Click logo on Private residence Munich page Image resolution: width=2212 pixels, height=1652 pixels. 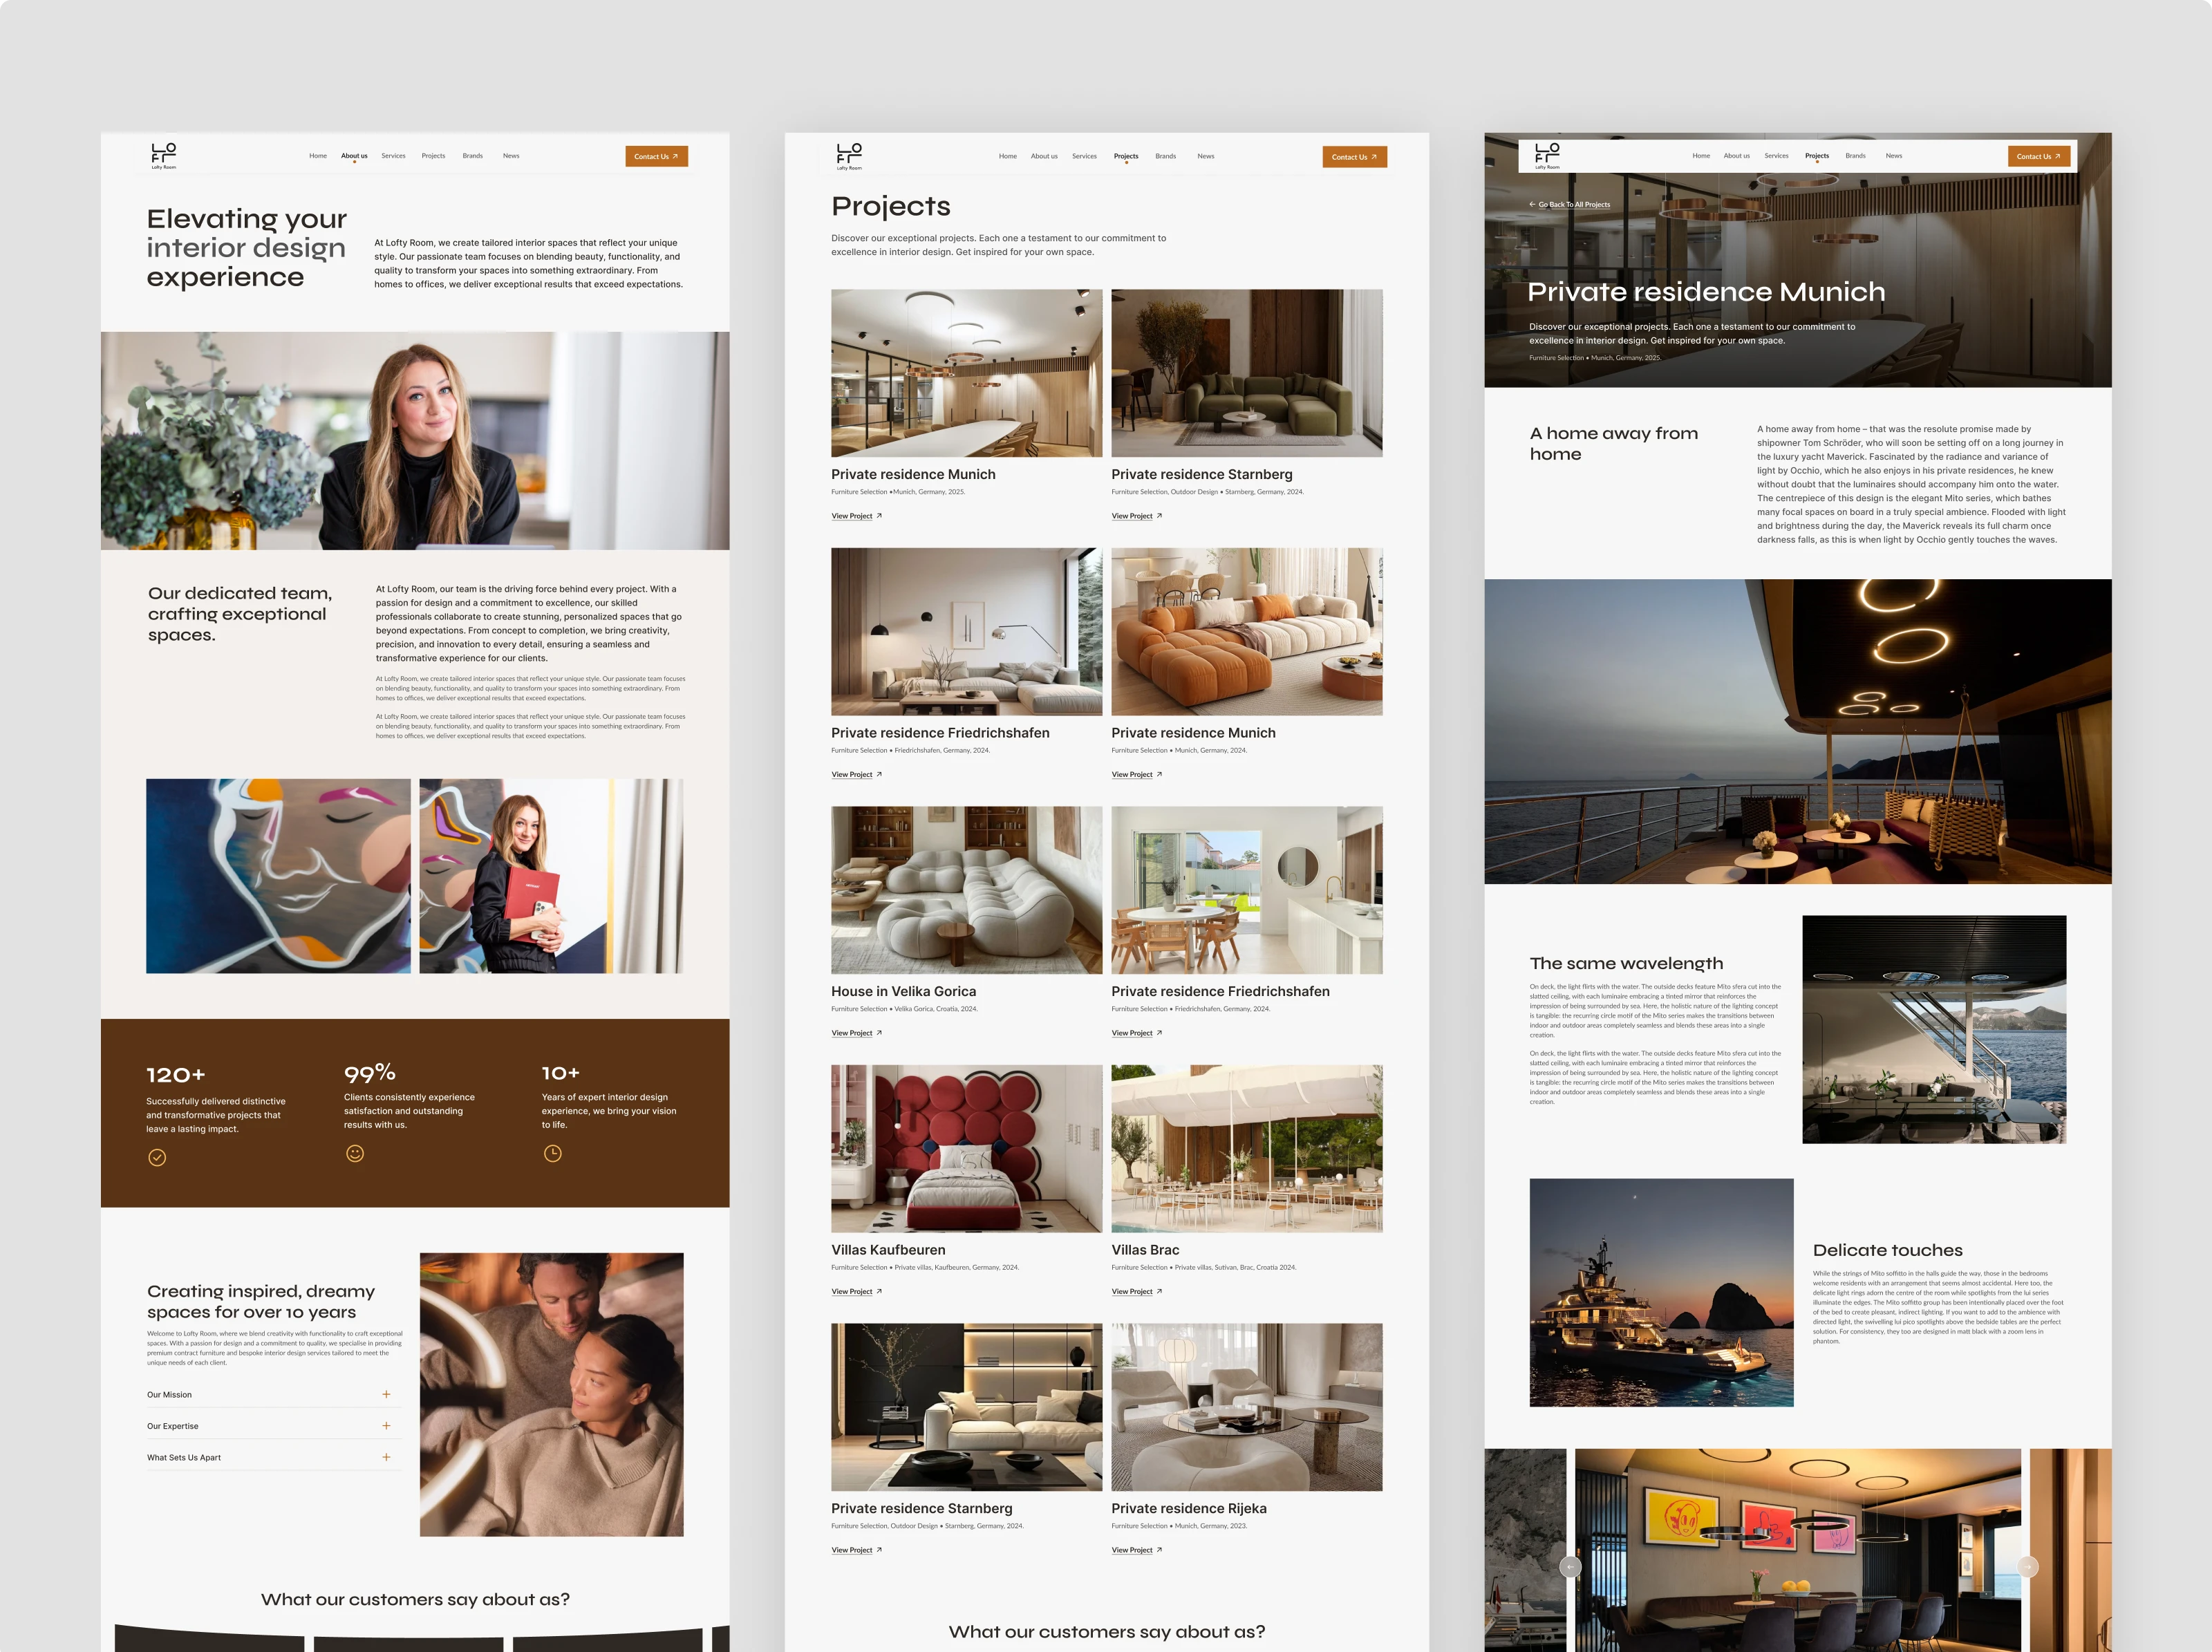(x=1547, y=155)
